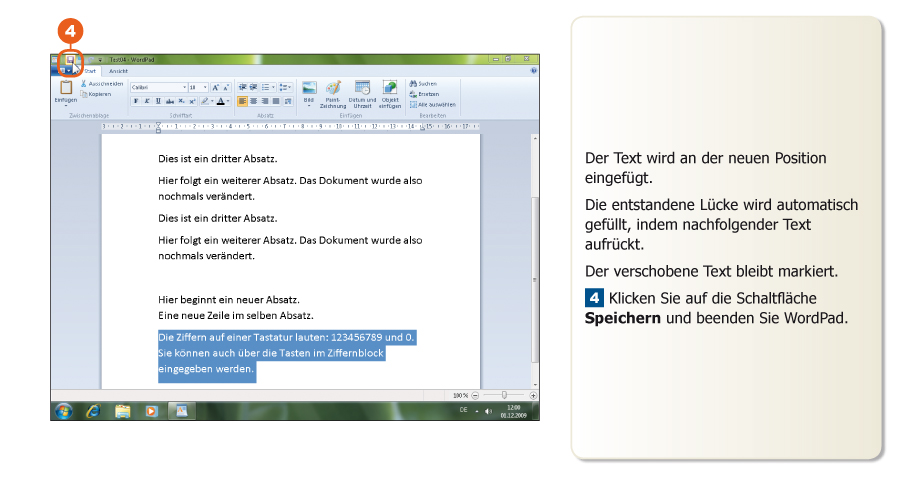Insert a Paint-Zeichnung via its icon
900x480 pixels.
(x=333, y=88)
